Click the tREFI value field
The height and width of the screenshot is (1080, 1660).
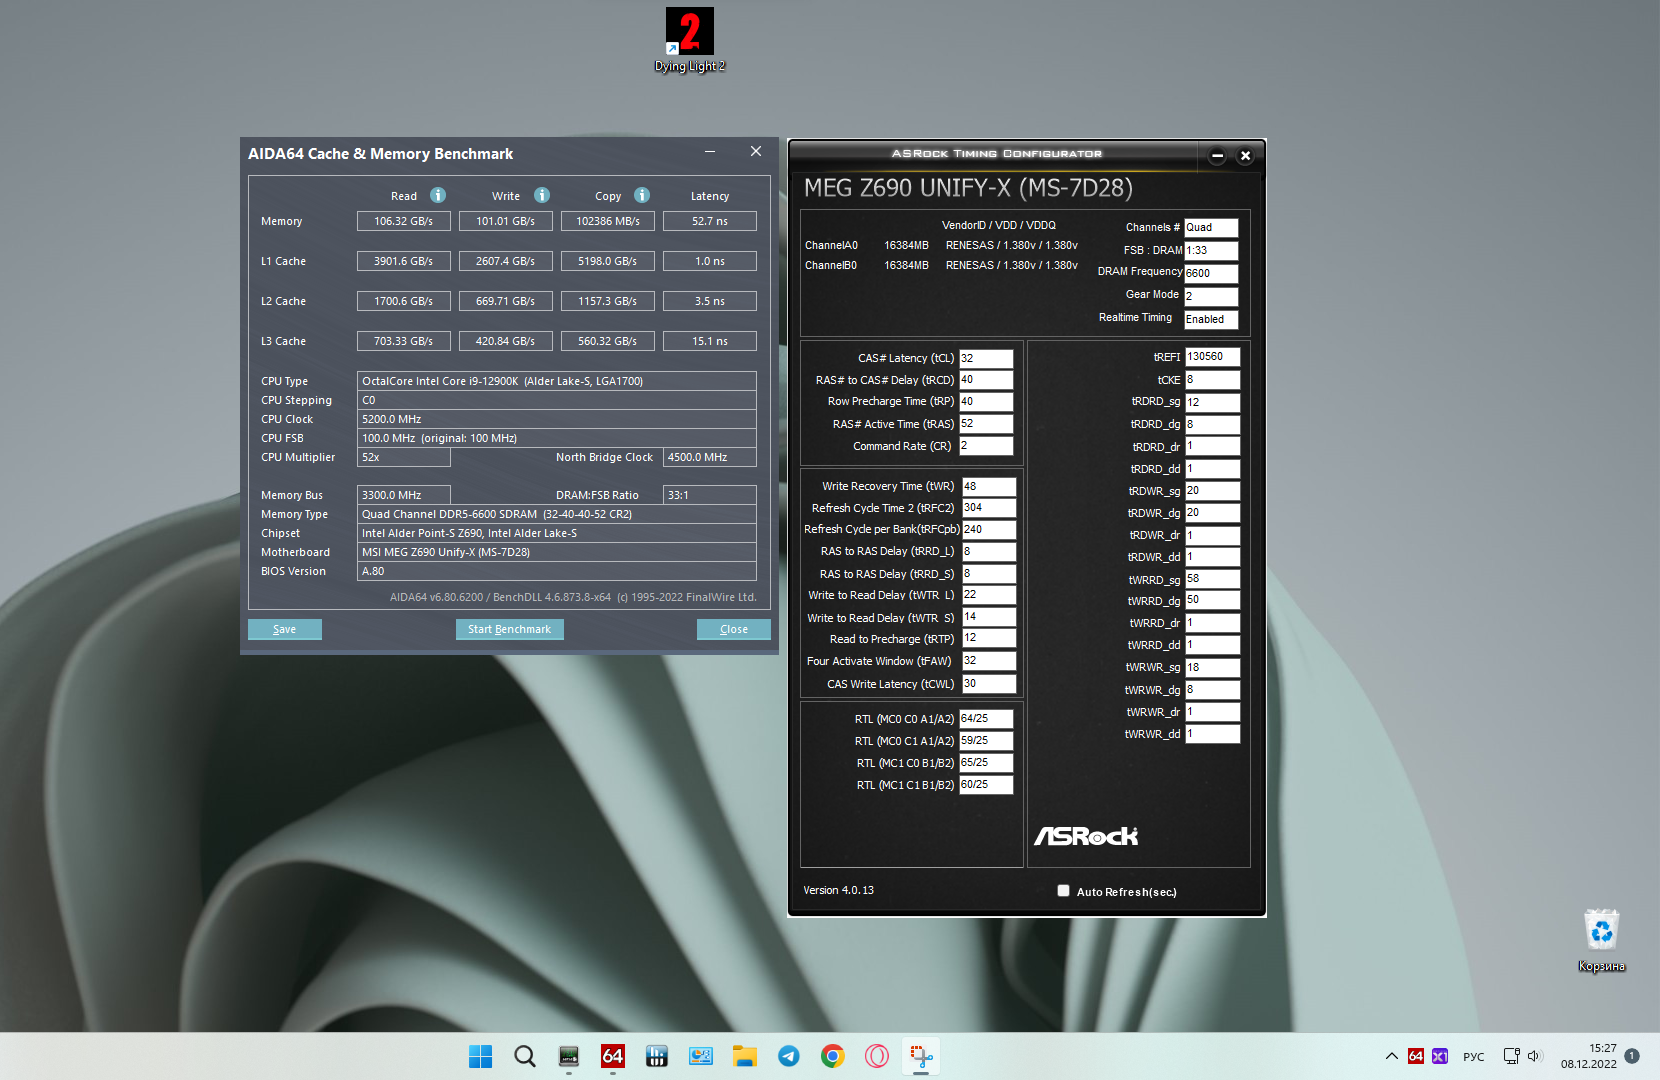(1212, 357)
